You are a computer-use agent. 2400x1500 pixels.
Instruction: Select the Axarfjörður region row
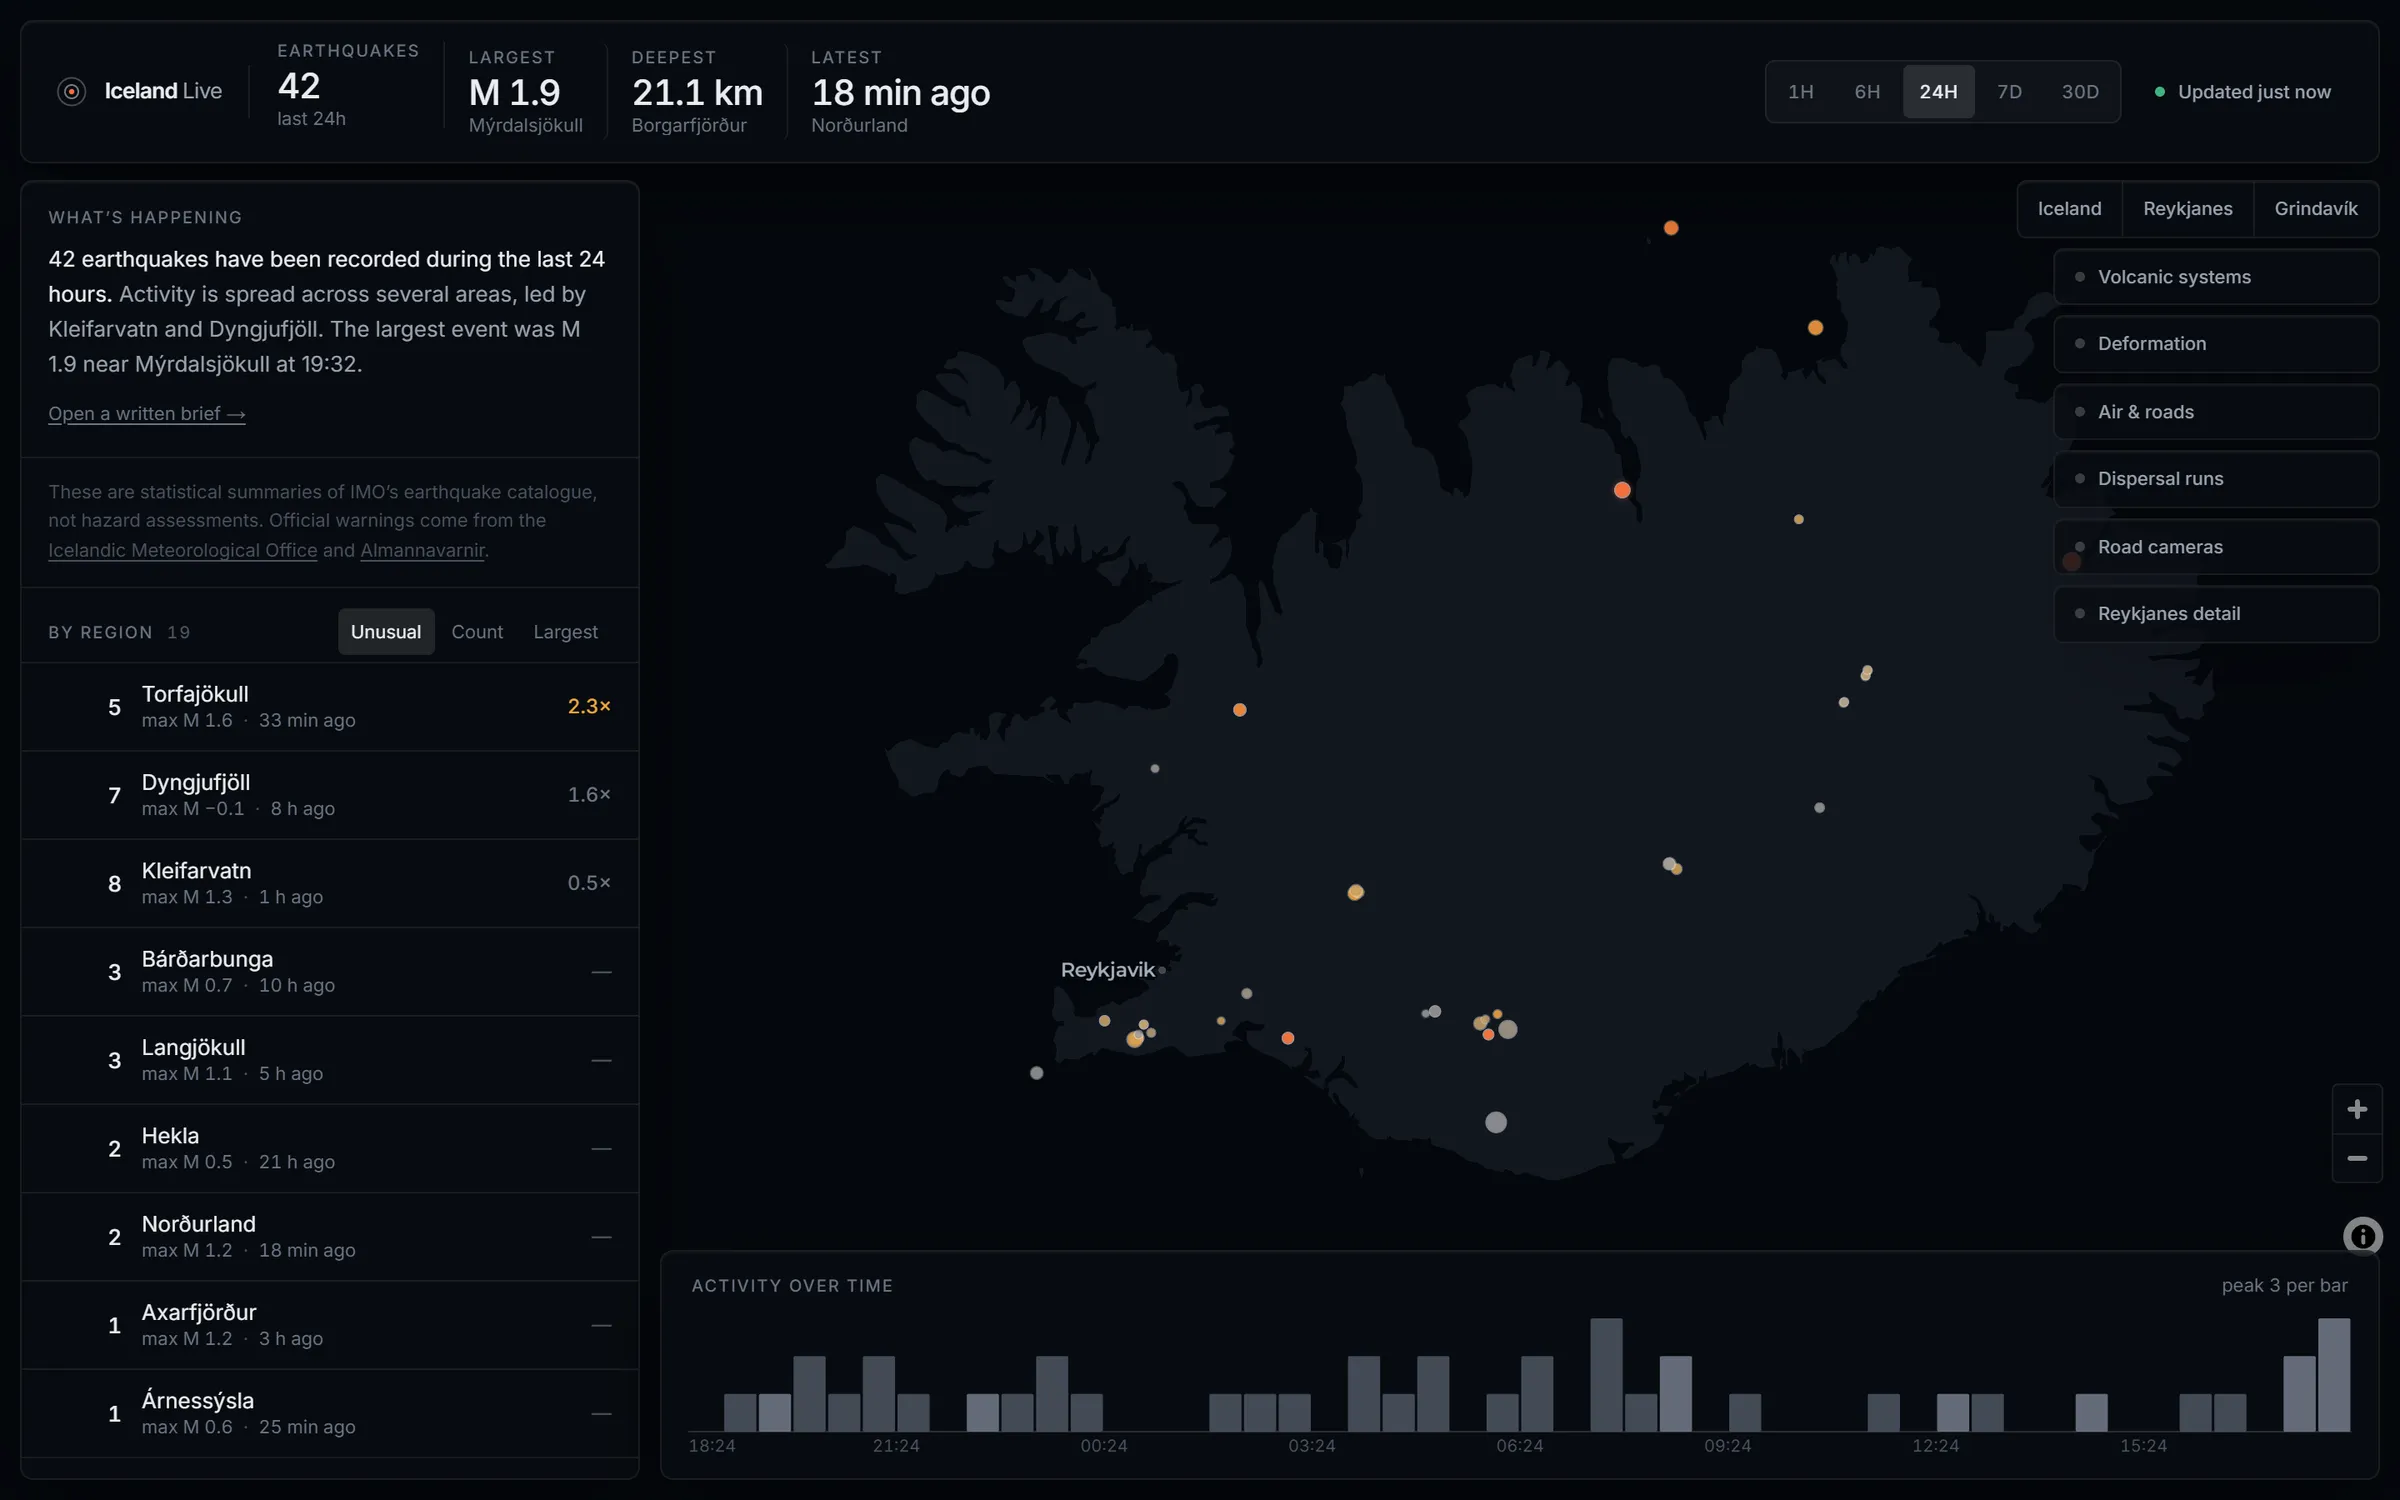[330, 1325]
